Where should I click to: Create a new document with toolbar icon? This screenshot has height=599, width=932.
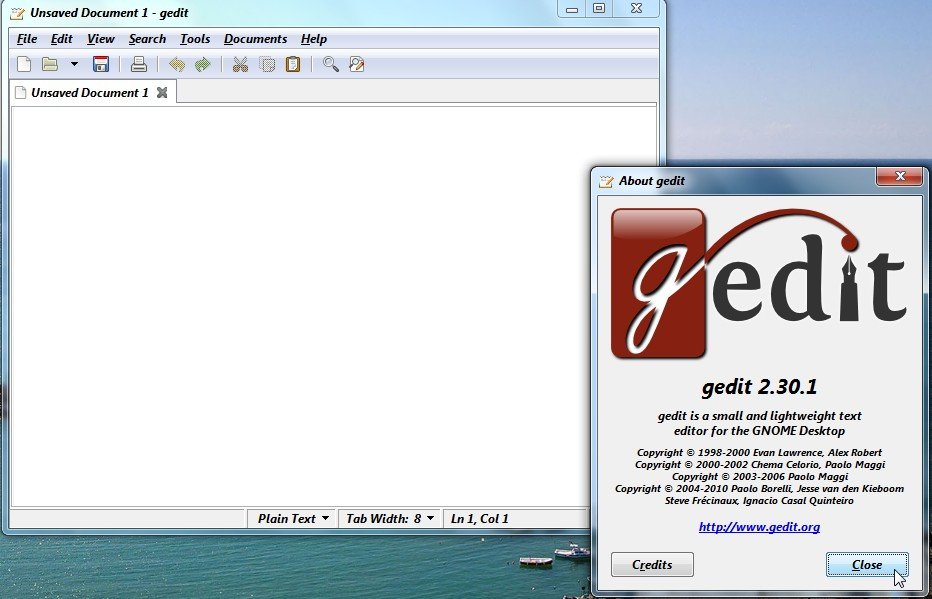pyautogui.click(x=24, y=64)
